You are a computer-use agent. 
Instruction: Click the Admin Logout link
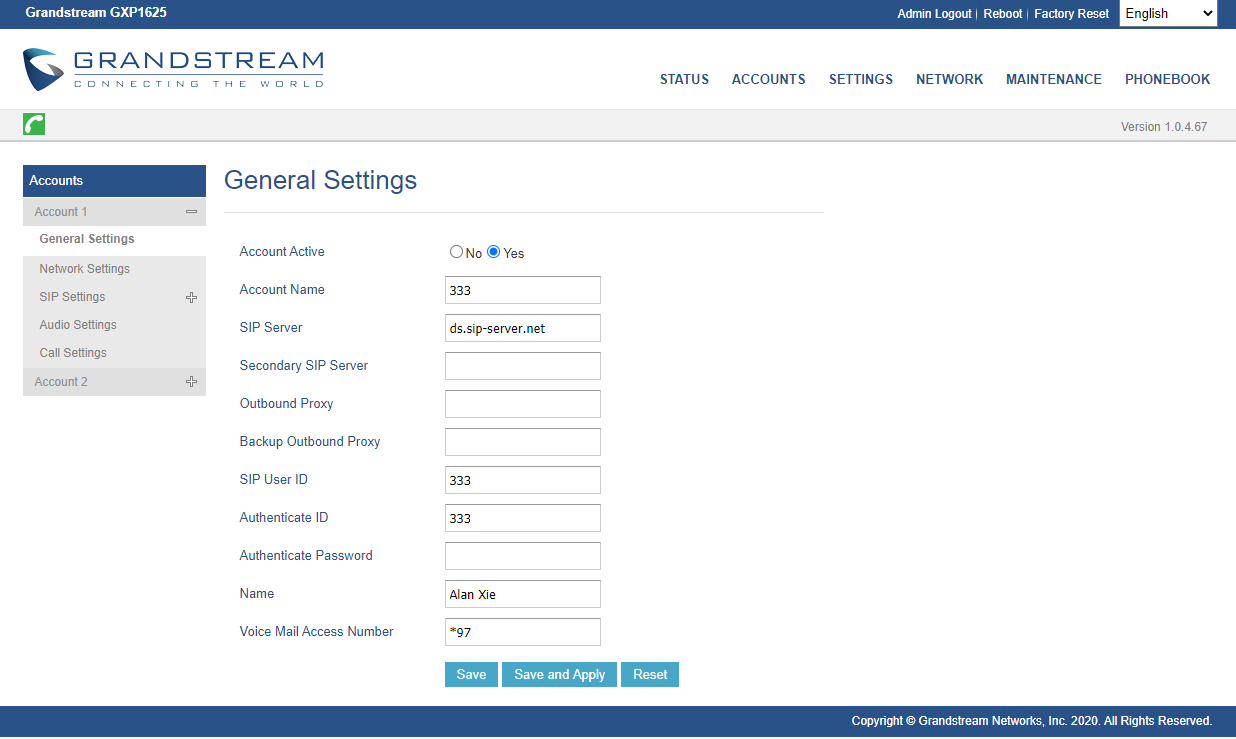point(934,14)
